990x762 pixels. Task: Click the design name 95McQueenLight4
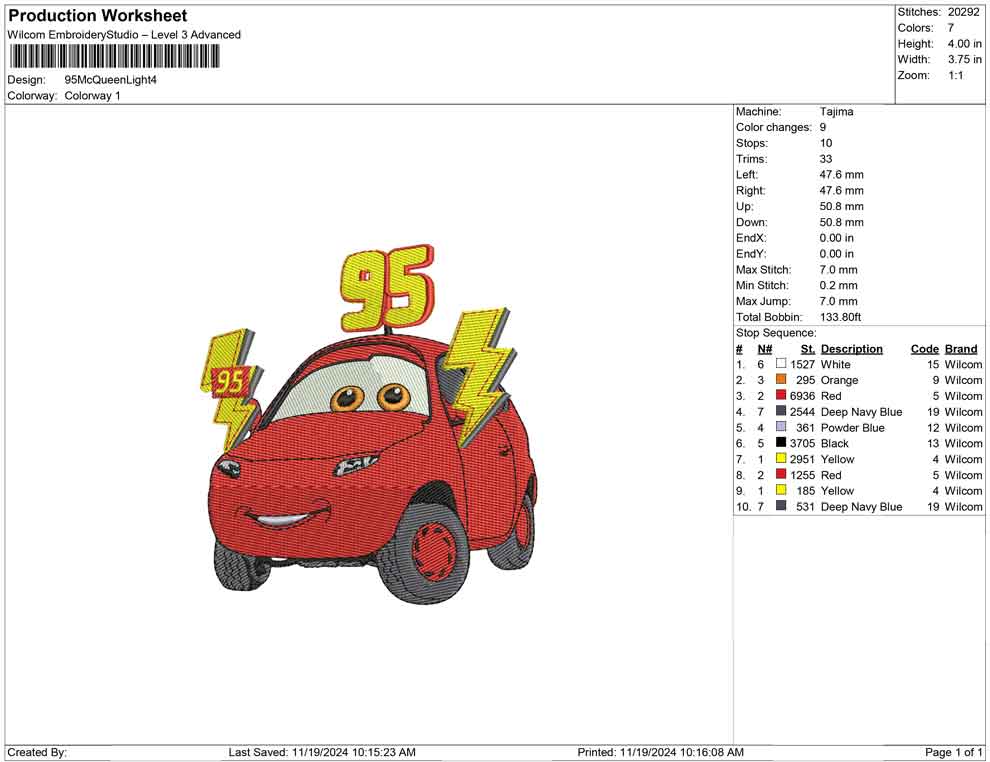(110, 80)
